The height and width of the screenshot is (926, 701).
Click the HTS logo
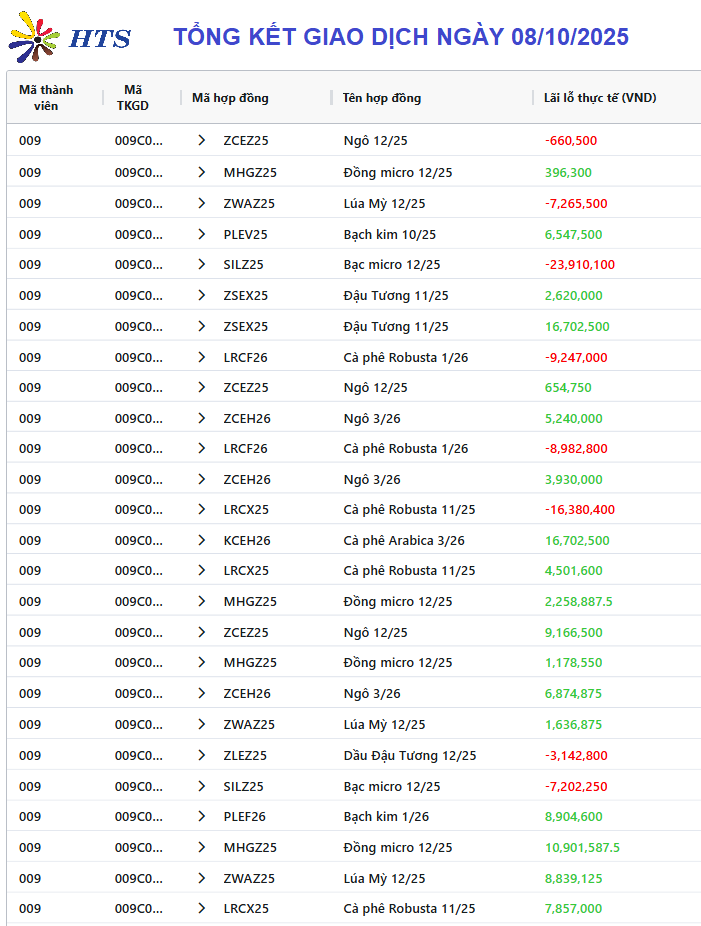70,37
